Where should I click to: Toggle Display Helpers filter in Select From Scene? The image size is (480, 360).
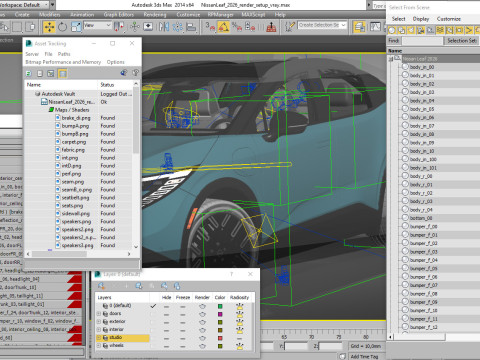431,30
